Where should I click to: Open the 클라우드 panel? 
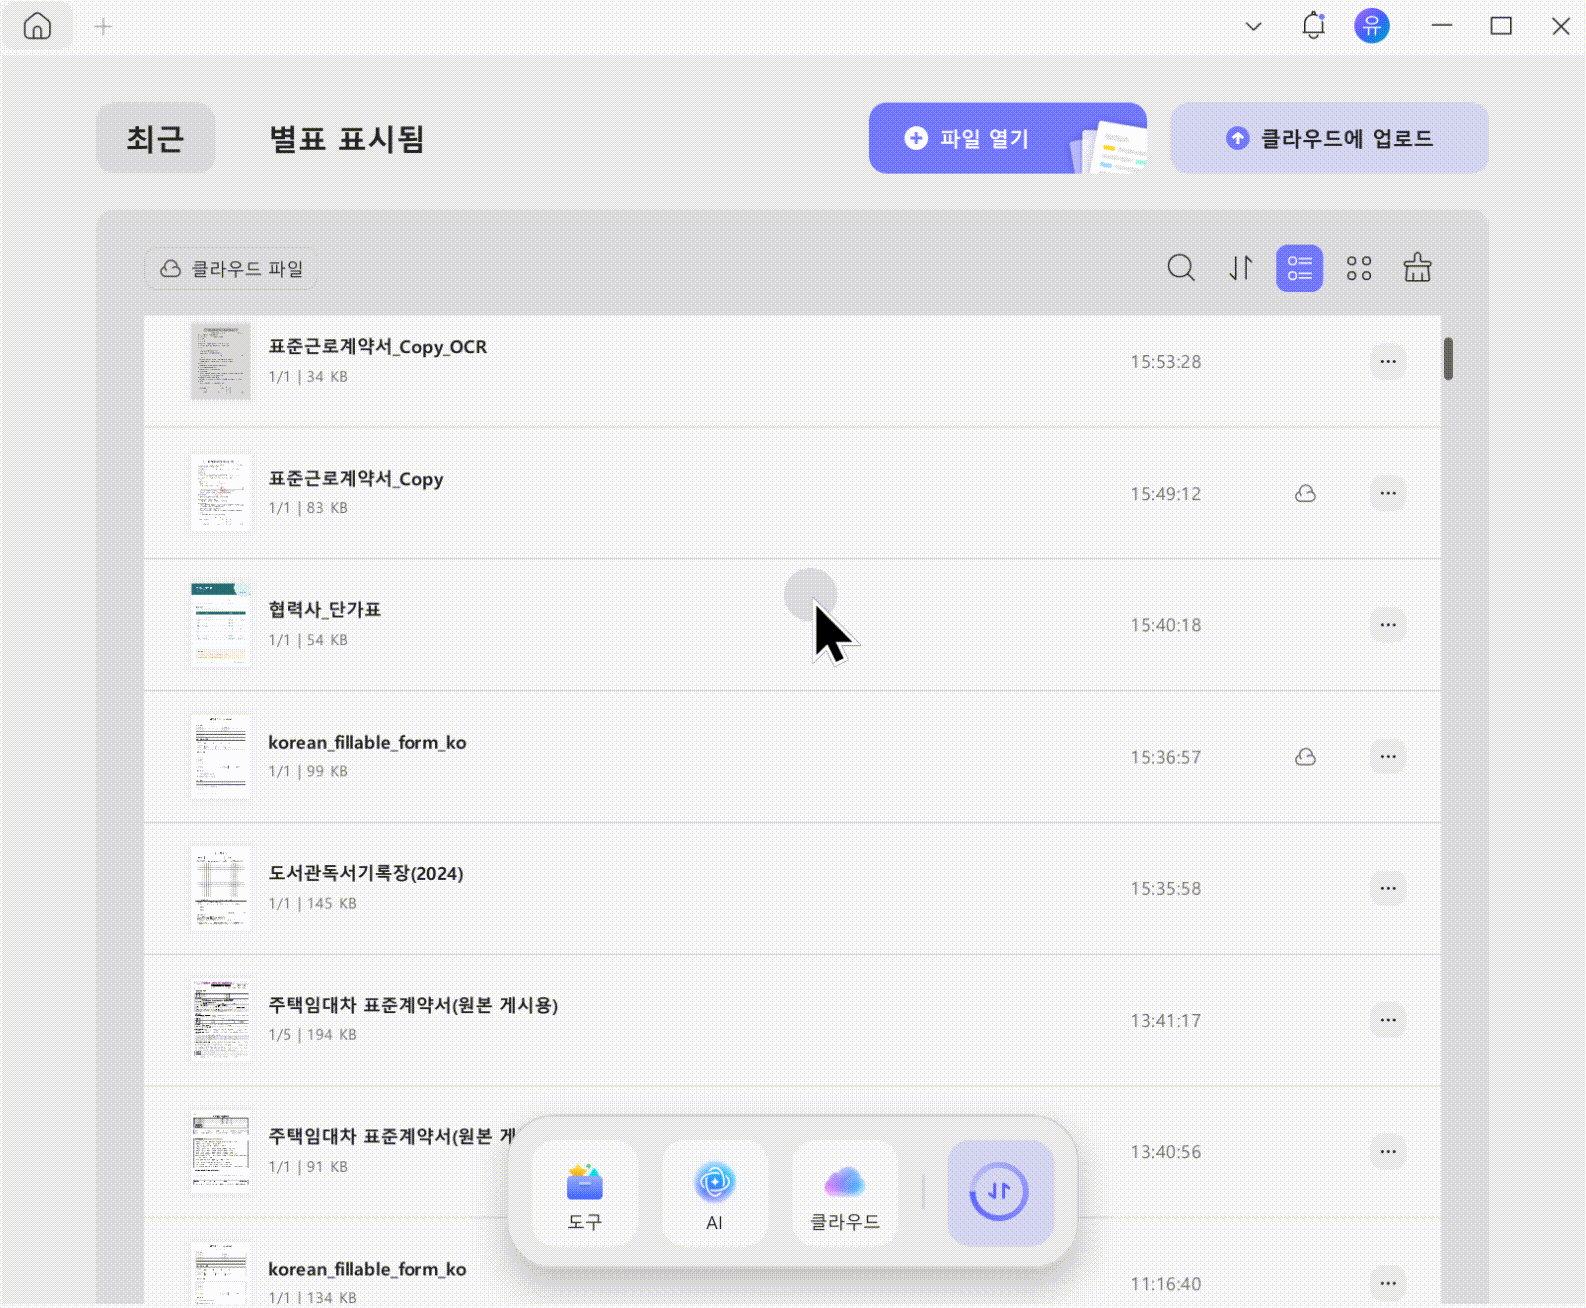click(x=844, y=1193)
